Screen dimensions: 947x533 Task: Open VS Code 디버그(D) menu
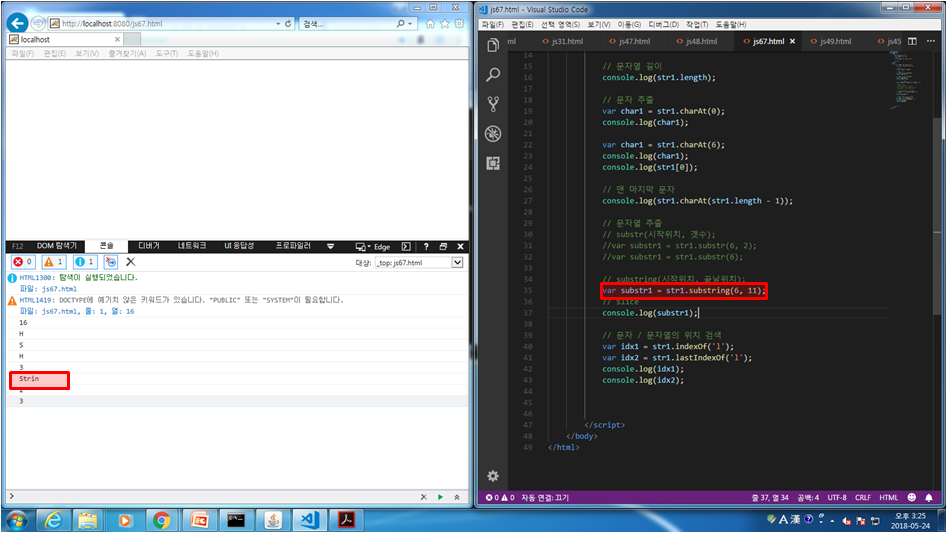[x=663, y=24]
